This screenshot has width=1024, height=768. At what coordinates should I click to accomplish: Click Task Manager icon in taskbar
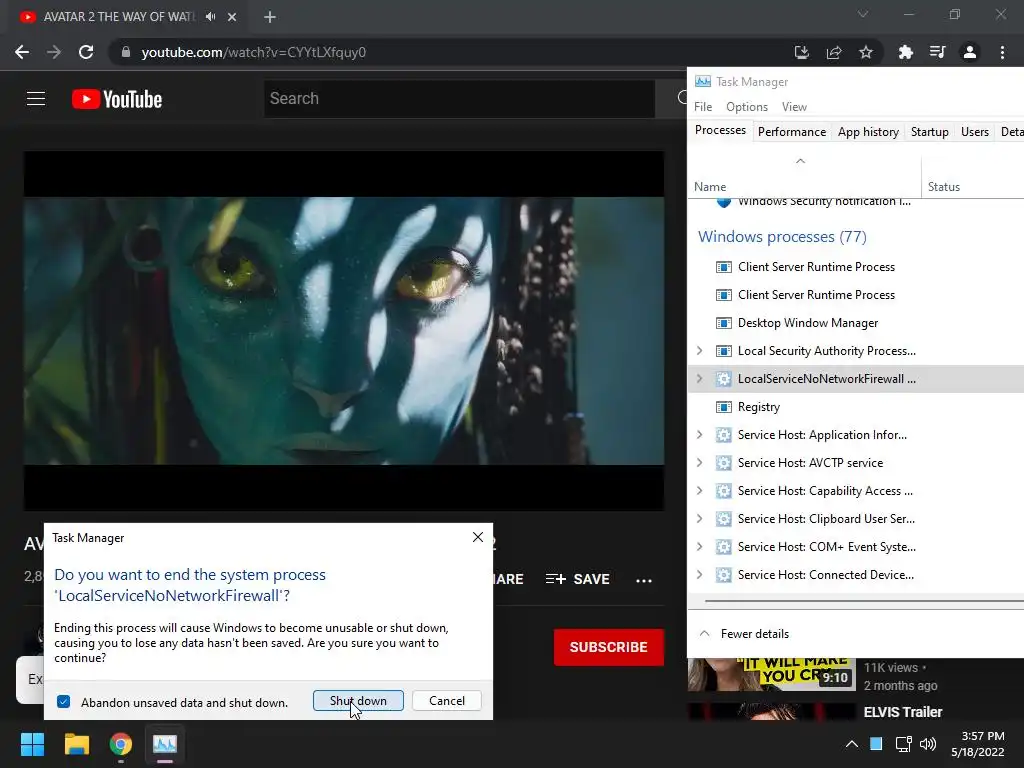tap(165, 744)
